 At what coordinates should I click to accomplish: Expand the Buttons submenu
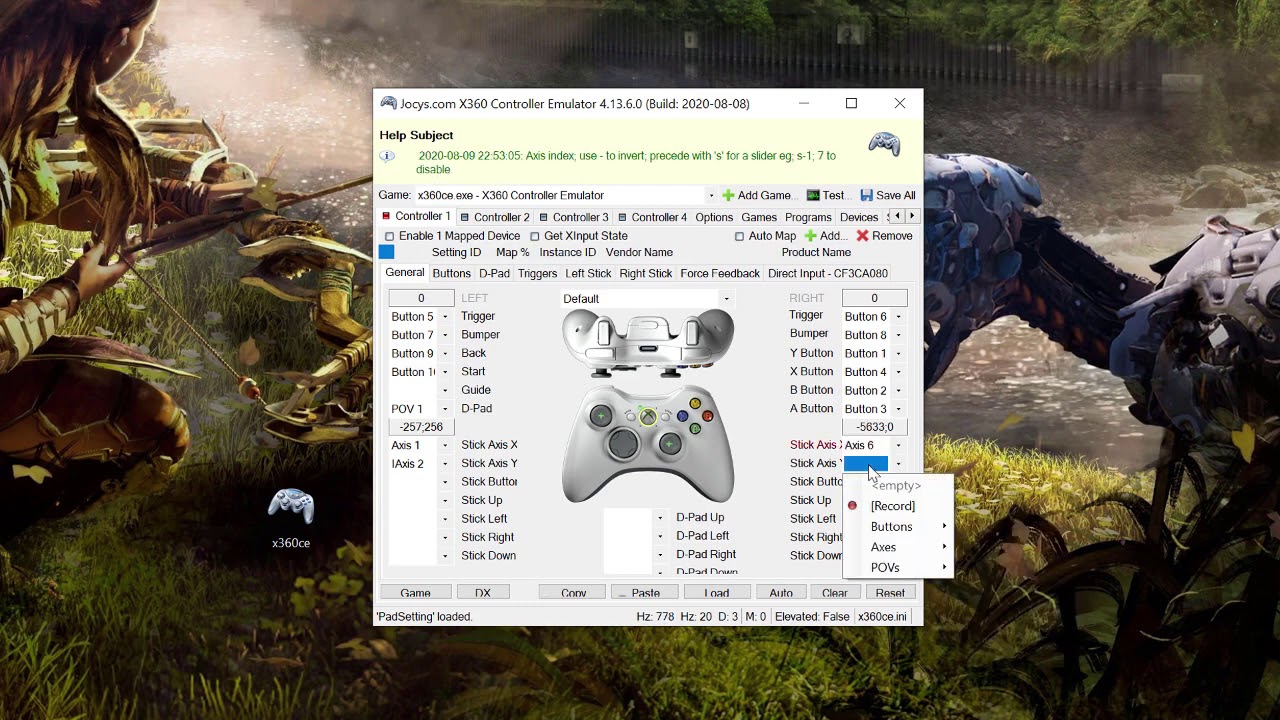point(899,527)
